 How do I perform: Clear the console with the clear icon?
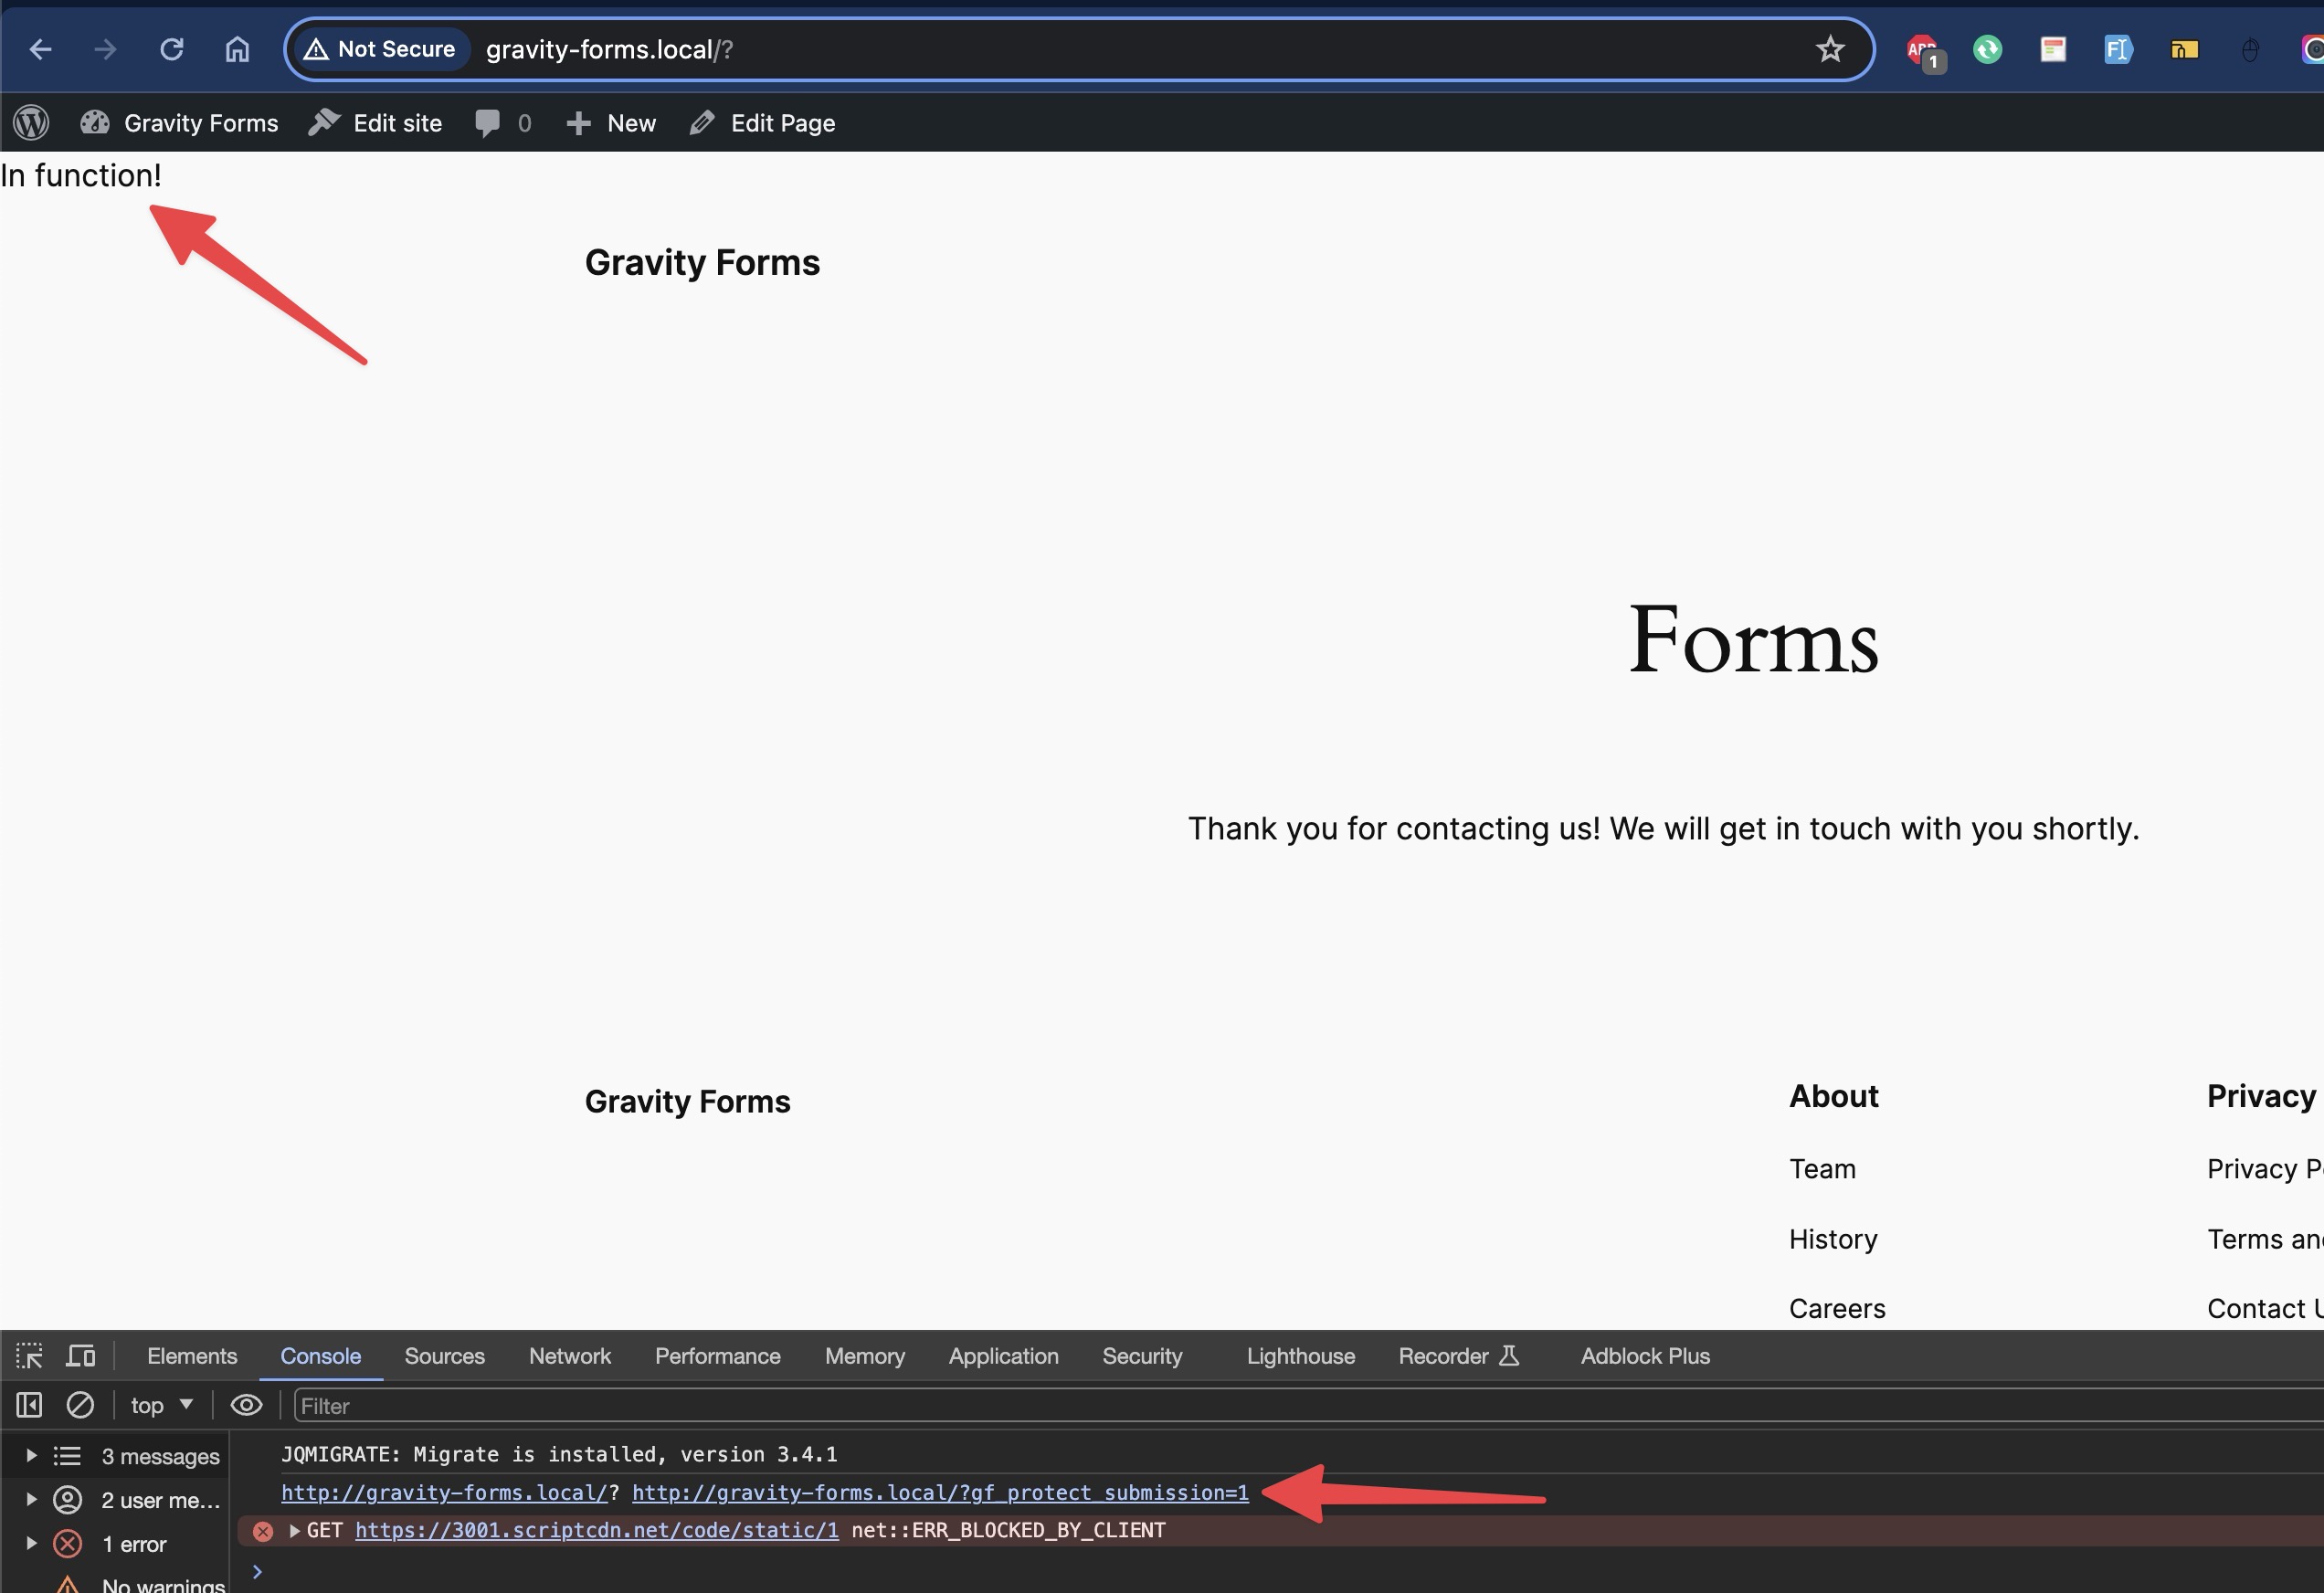point(80,1405)
